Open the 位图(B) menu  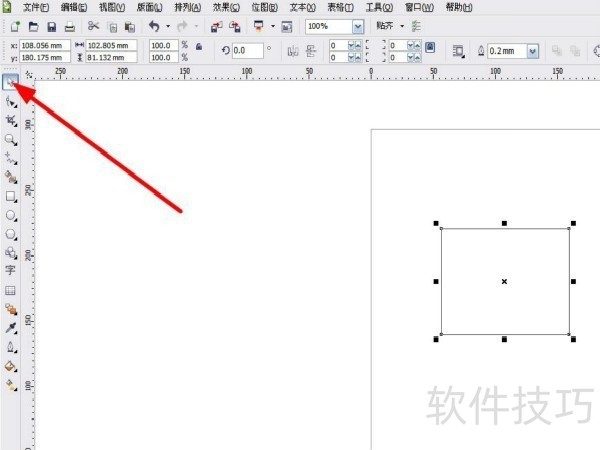264,7
